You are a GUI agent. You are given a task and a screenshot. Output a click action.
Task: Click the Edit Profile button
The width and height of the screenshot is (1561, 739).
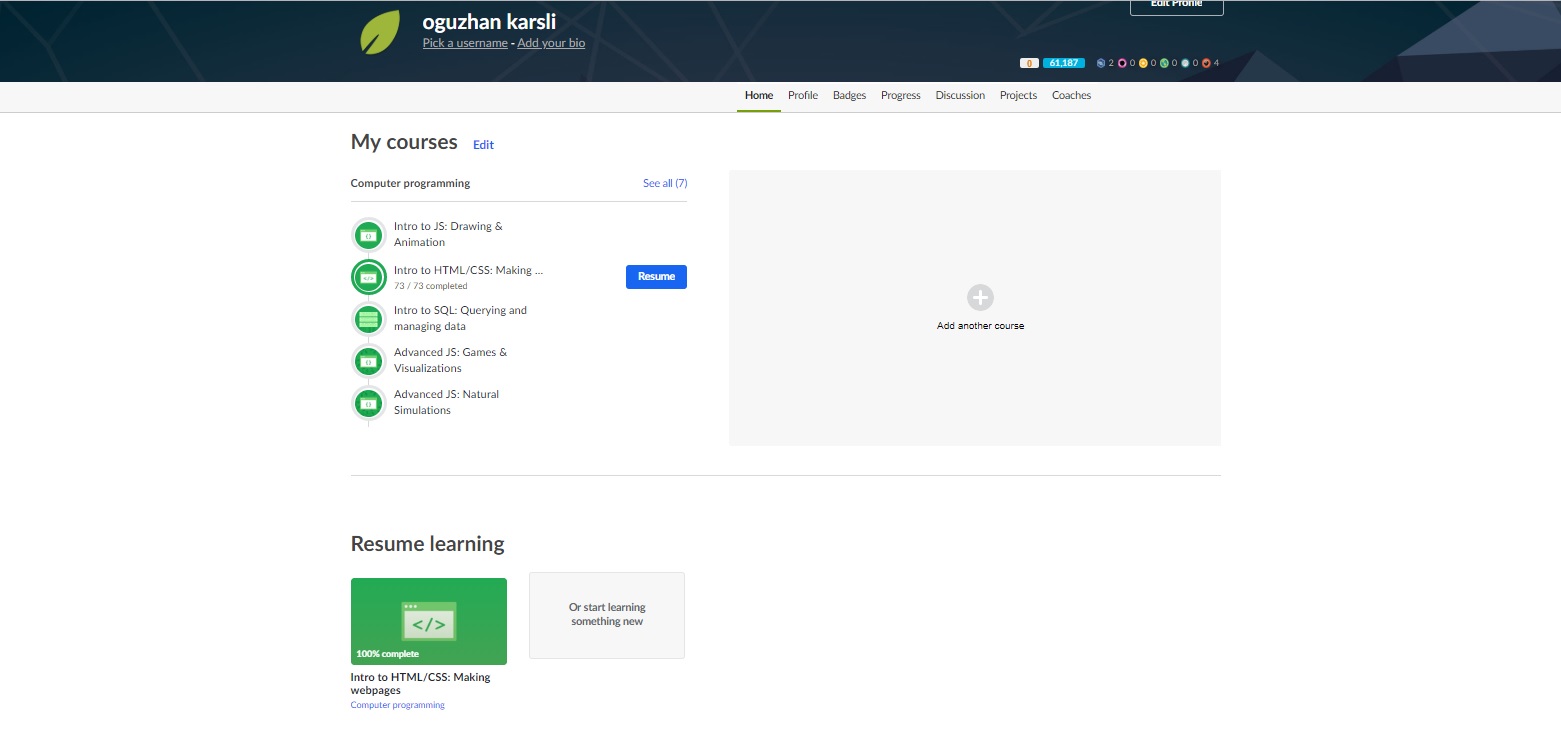[1177, 5]
